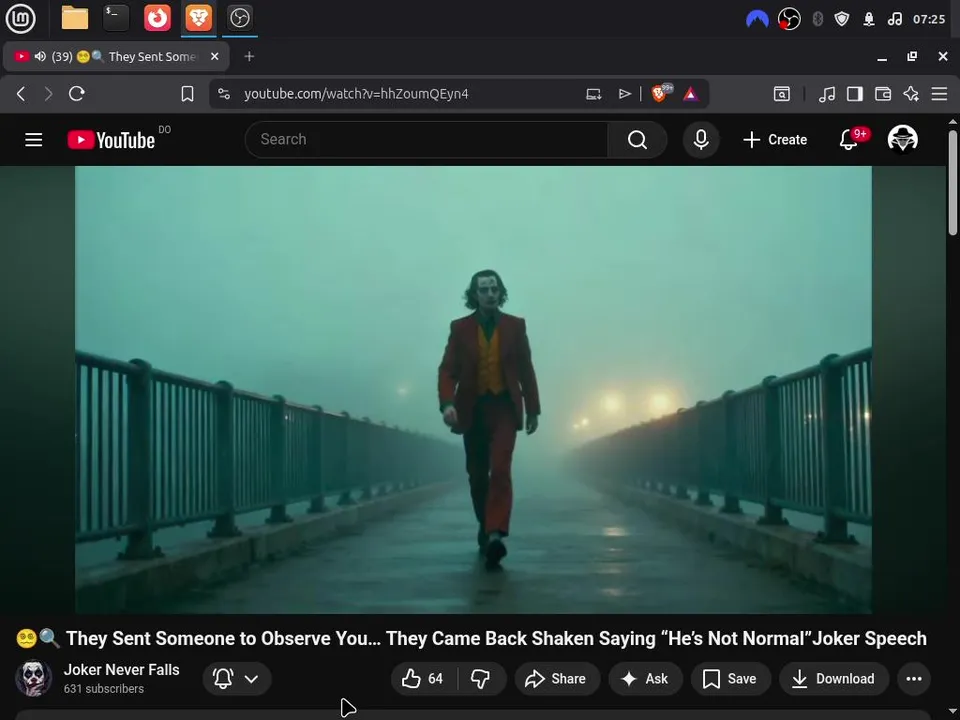View site settings icon in address bar
The width and height of the screenshot is (960, 720).
pyautogui.click(x=224, y=94)
